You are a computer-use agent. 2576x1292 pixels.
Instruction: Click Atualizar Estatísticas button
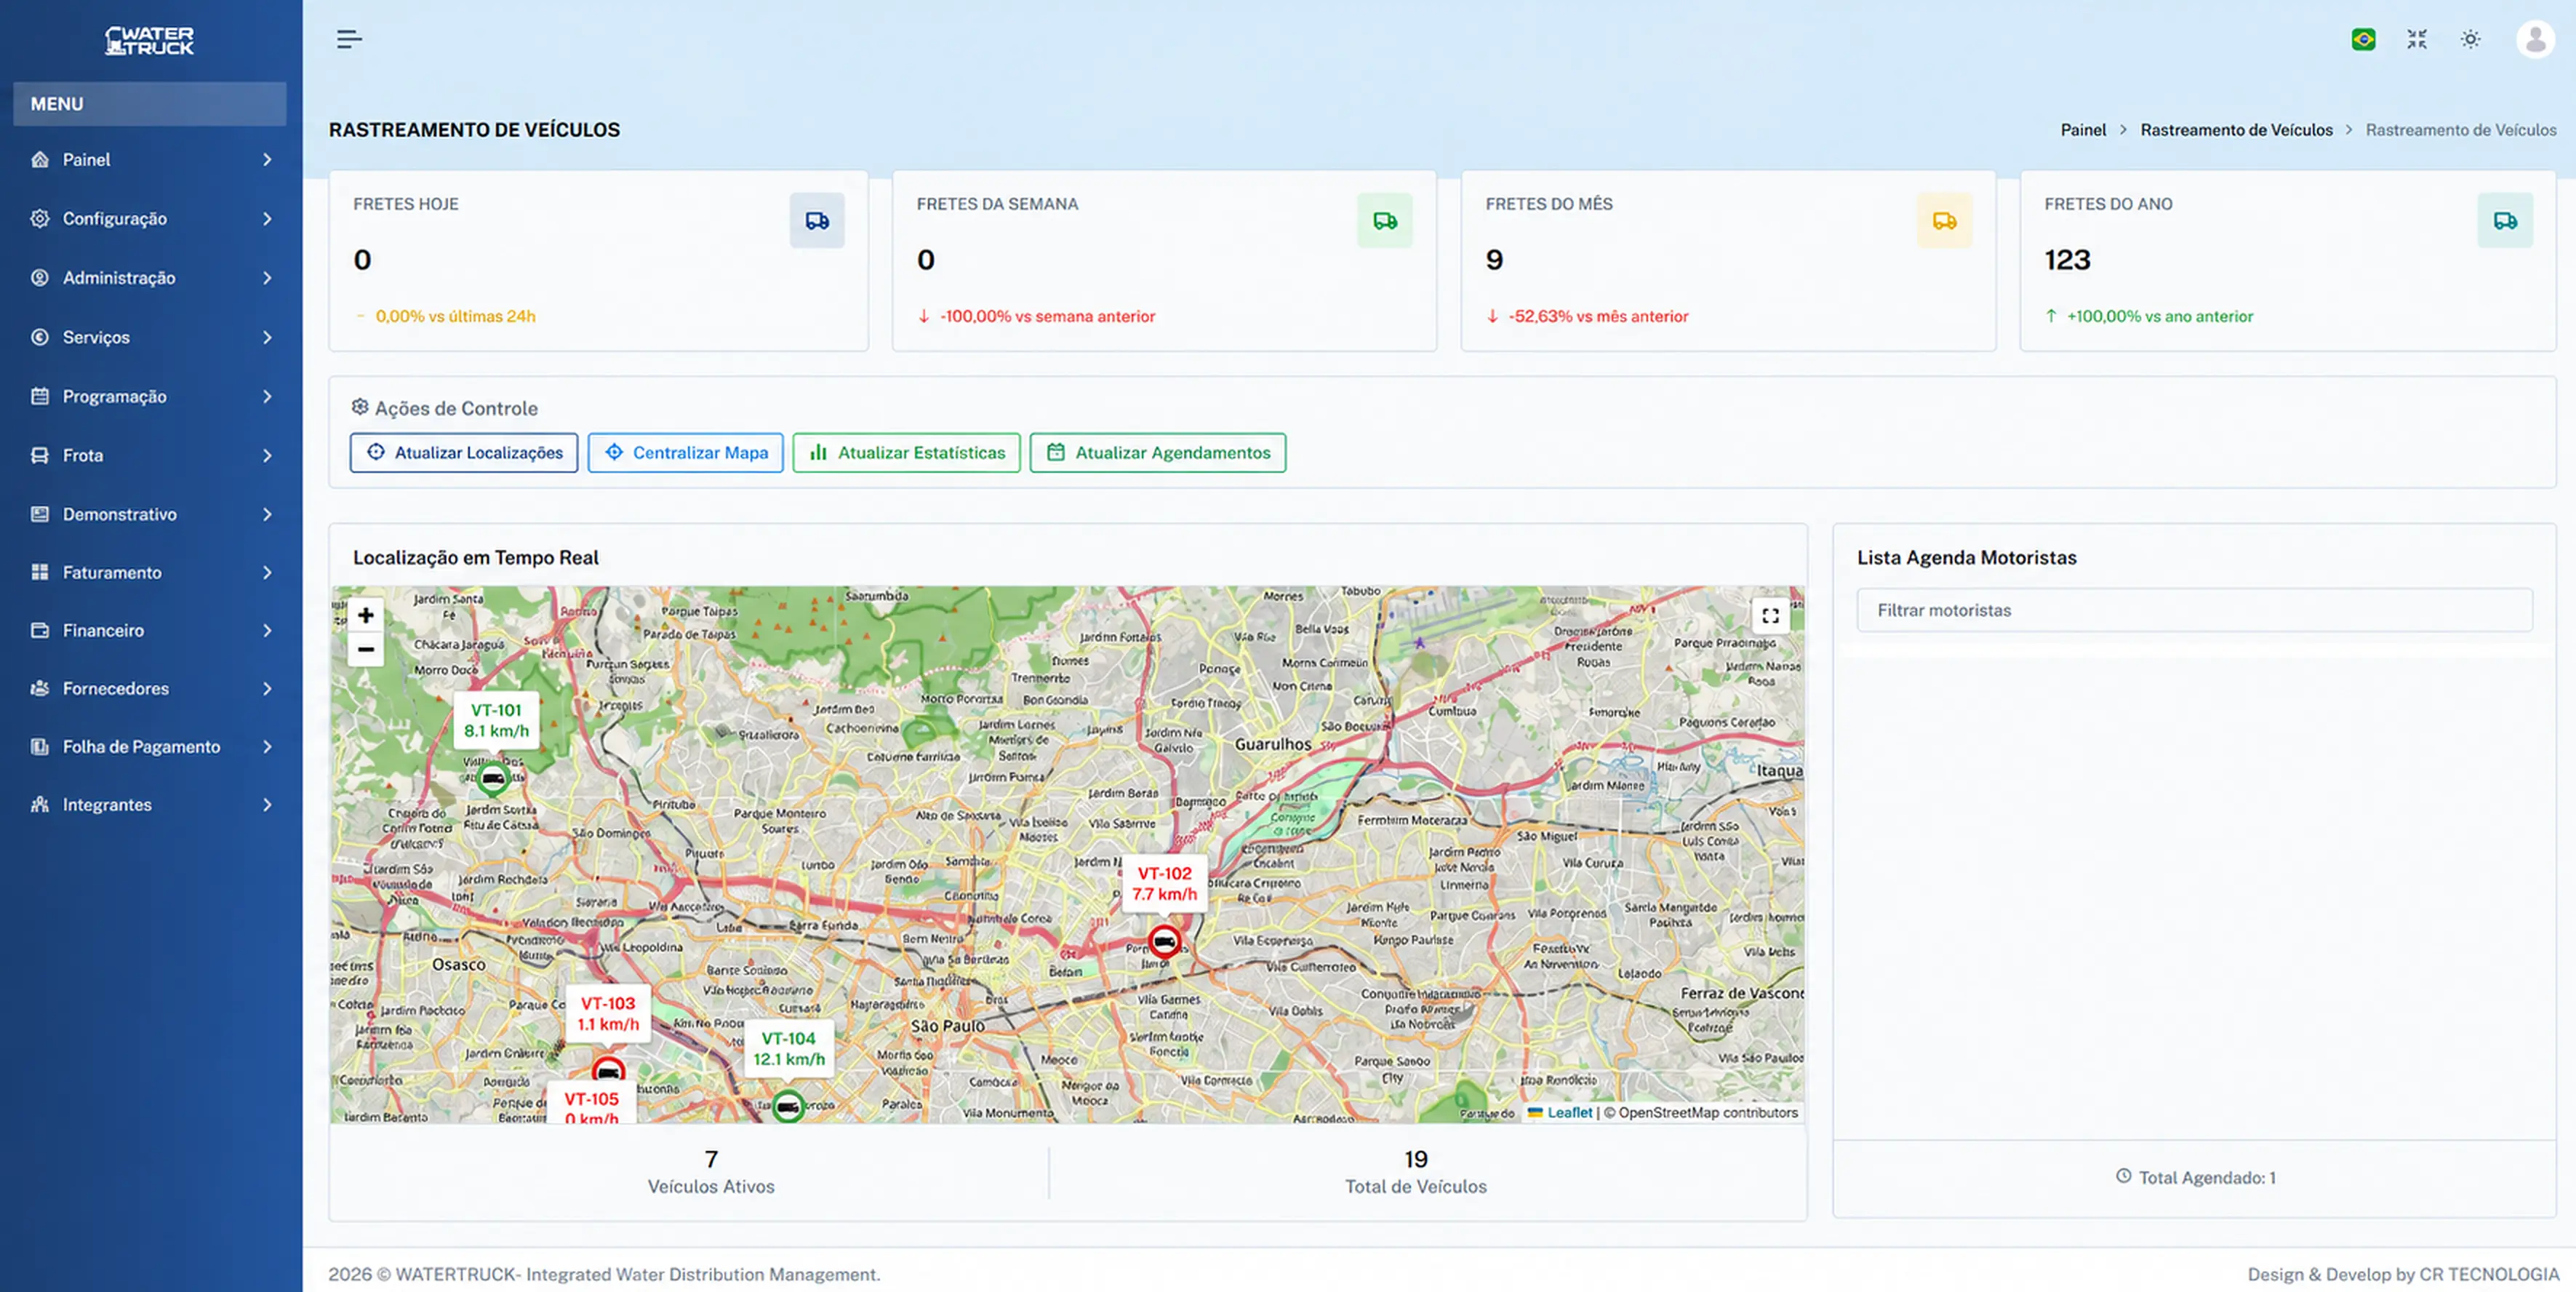click(906, 453)
